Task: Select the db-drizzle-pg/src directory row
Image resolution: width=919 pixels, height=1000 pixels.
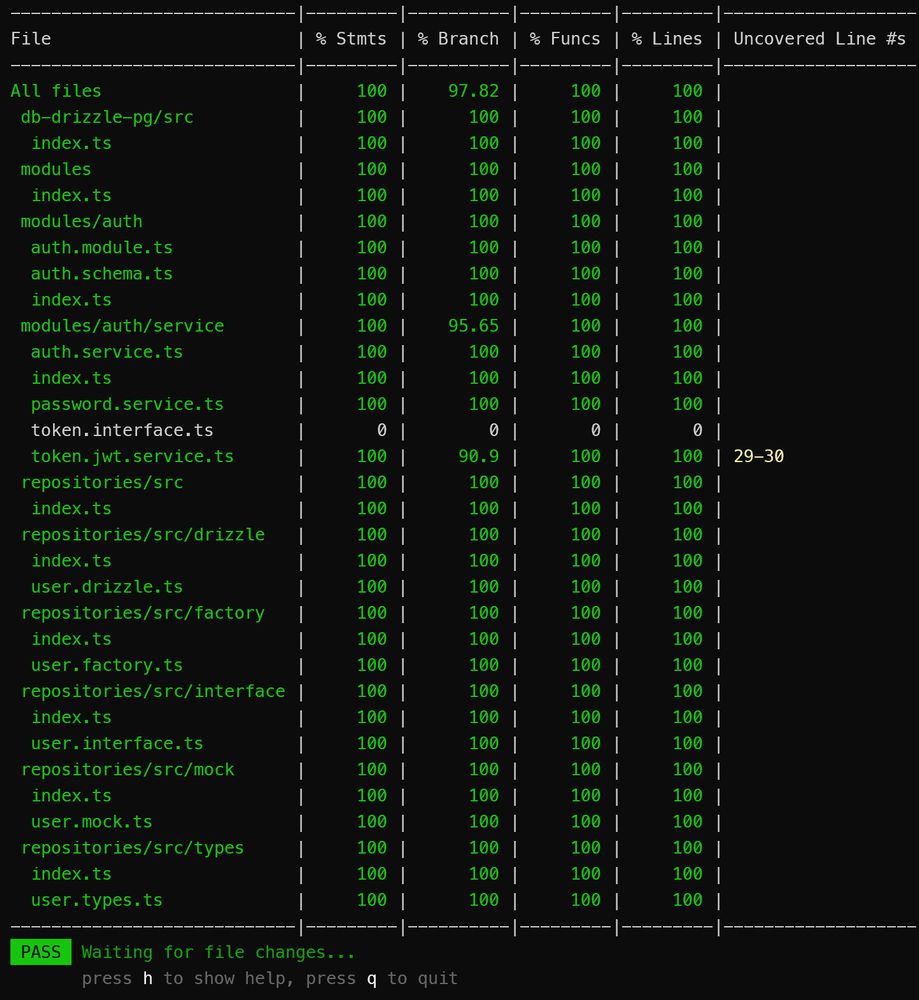Action: tap(107, 117)
